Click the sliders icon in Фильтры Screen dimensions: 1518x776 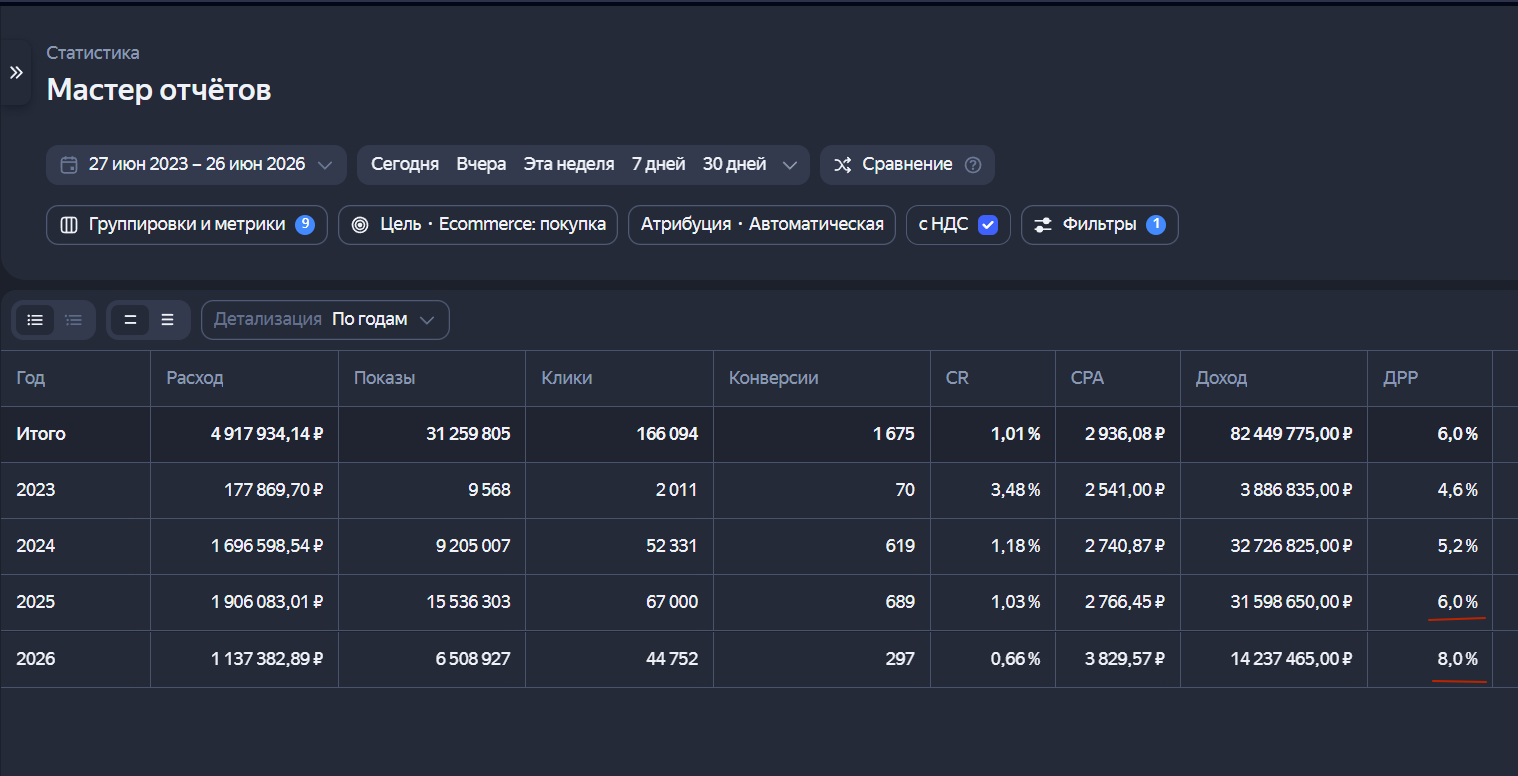[x=1043, y=225]
